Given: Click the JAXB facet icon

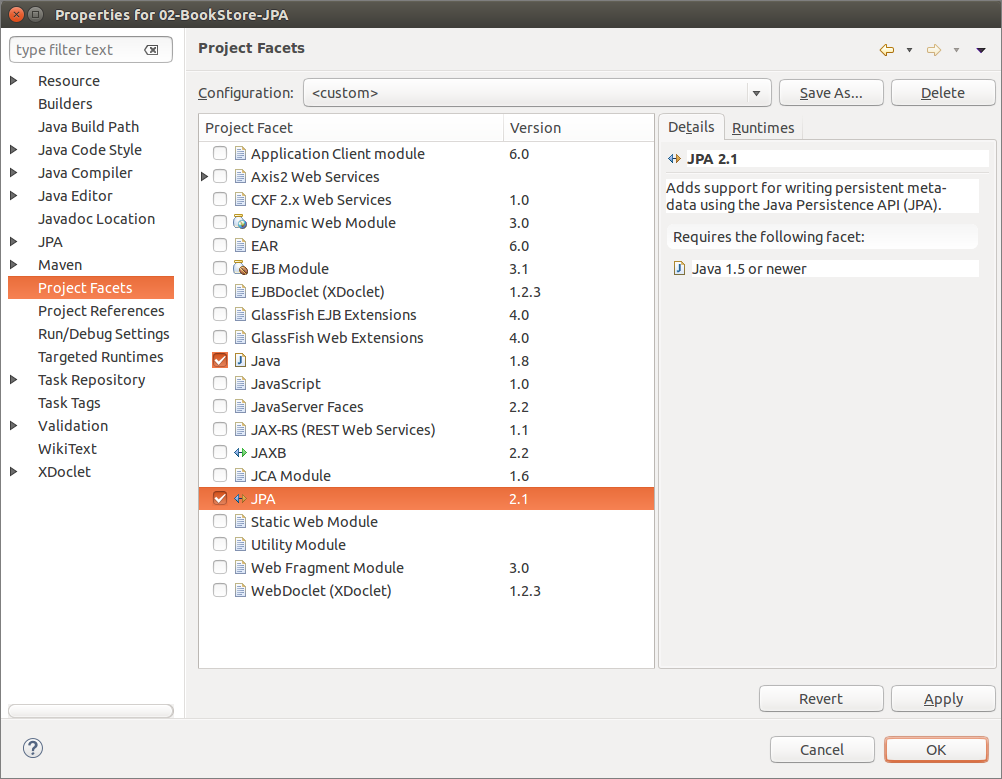Looking at the screenshot, I should coord(240,452).
